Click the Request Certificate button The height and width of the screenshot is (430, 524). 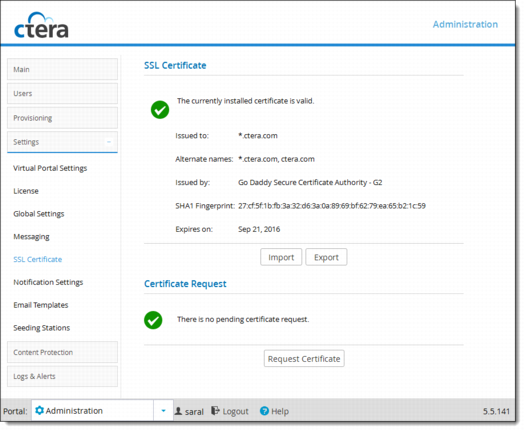pos(304,359)
